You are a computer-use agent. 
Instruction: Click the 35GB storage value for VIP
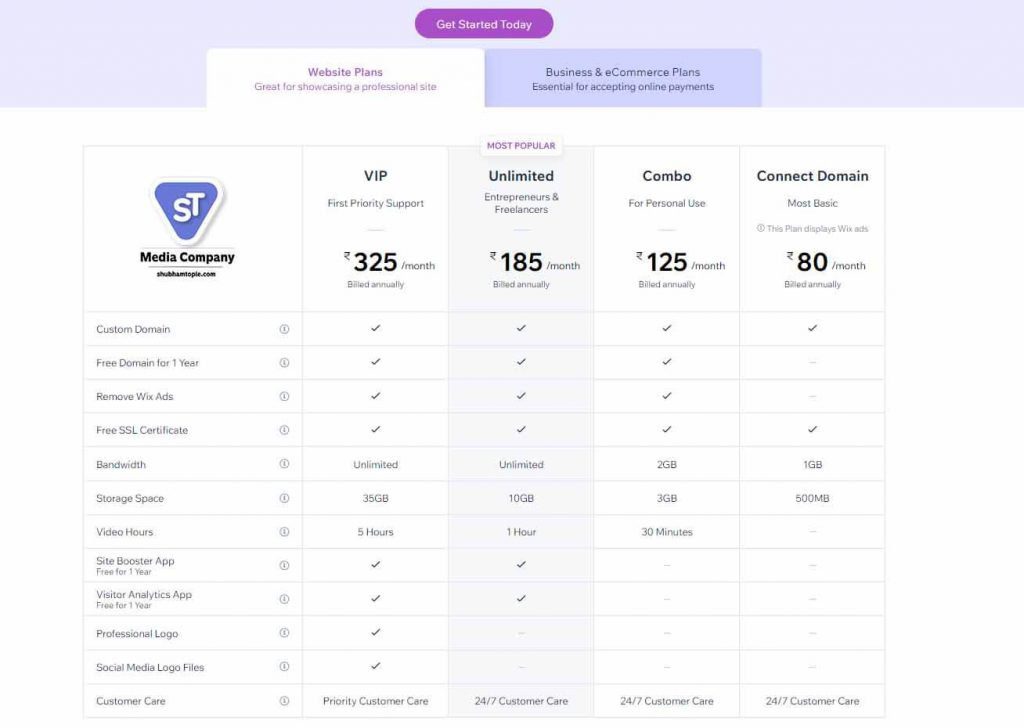(376, 498)
